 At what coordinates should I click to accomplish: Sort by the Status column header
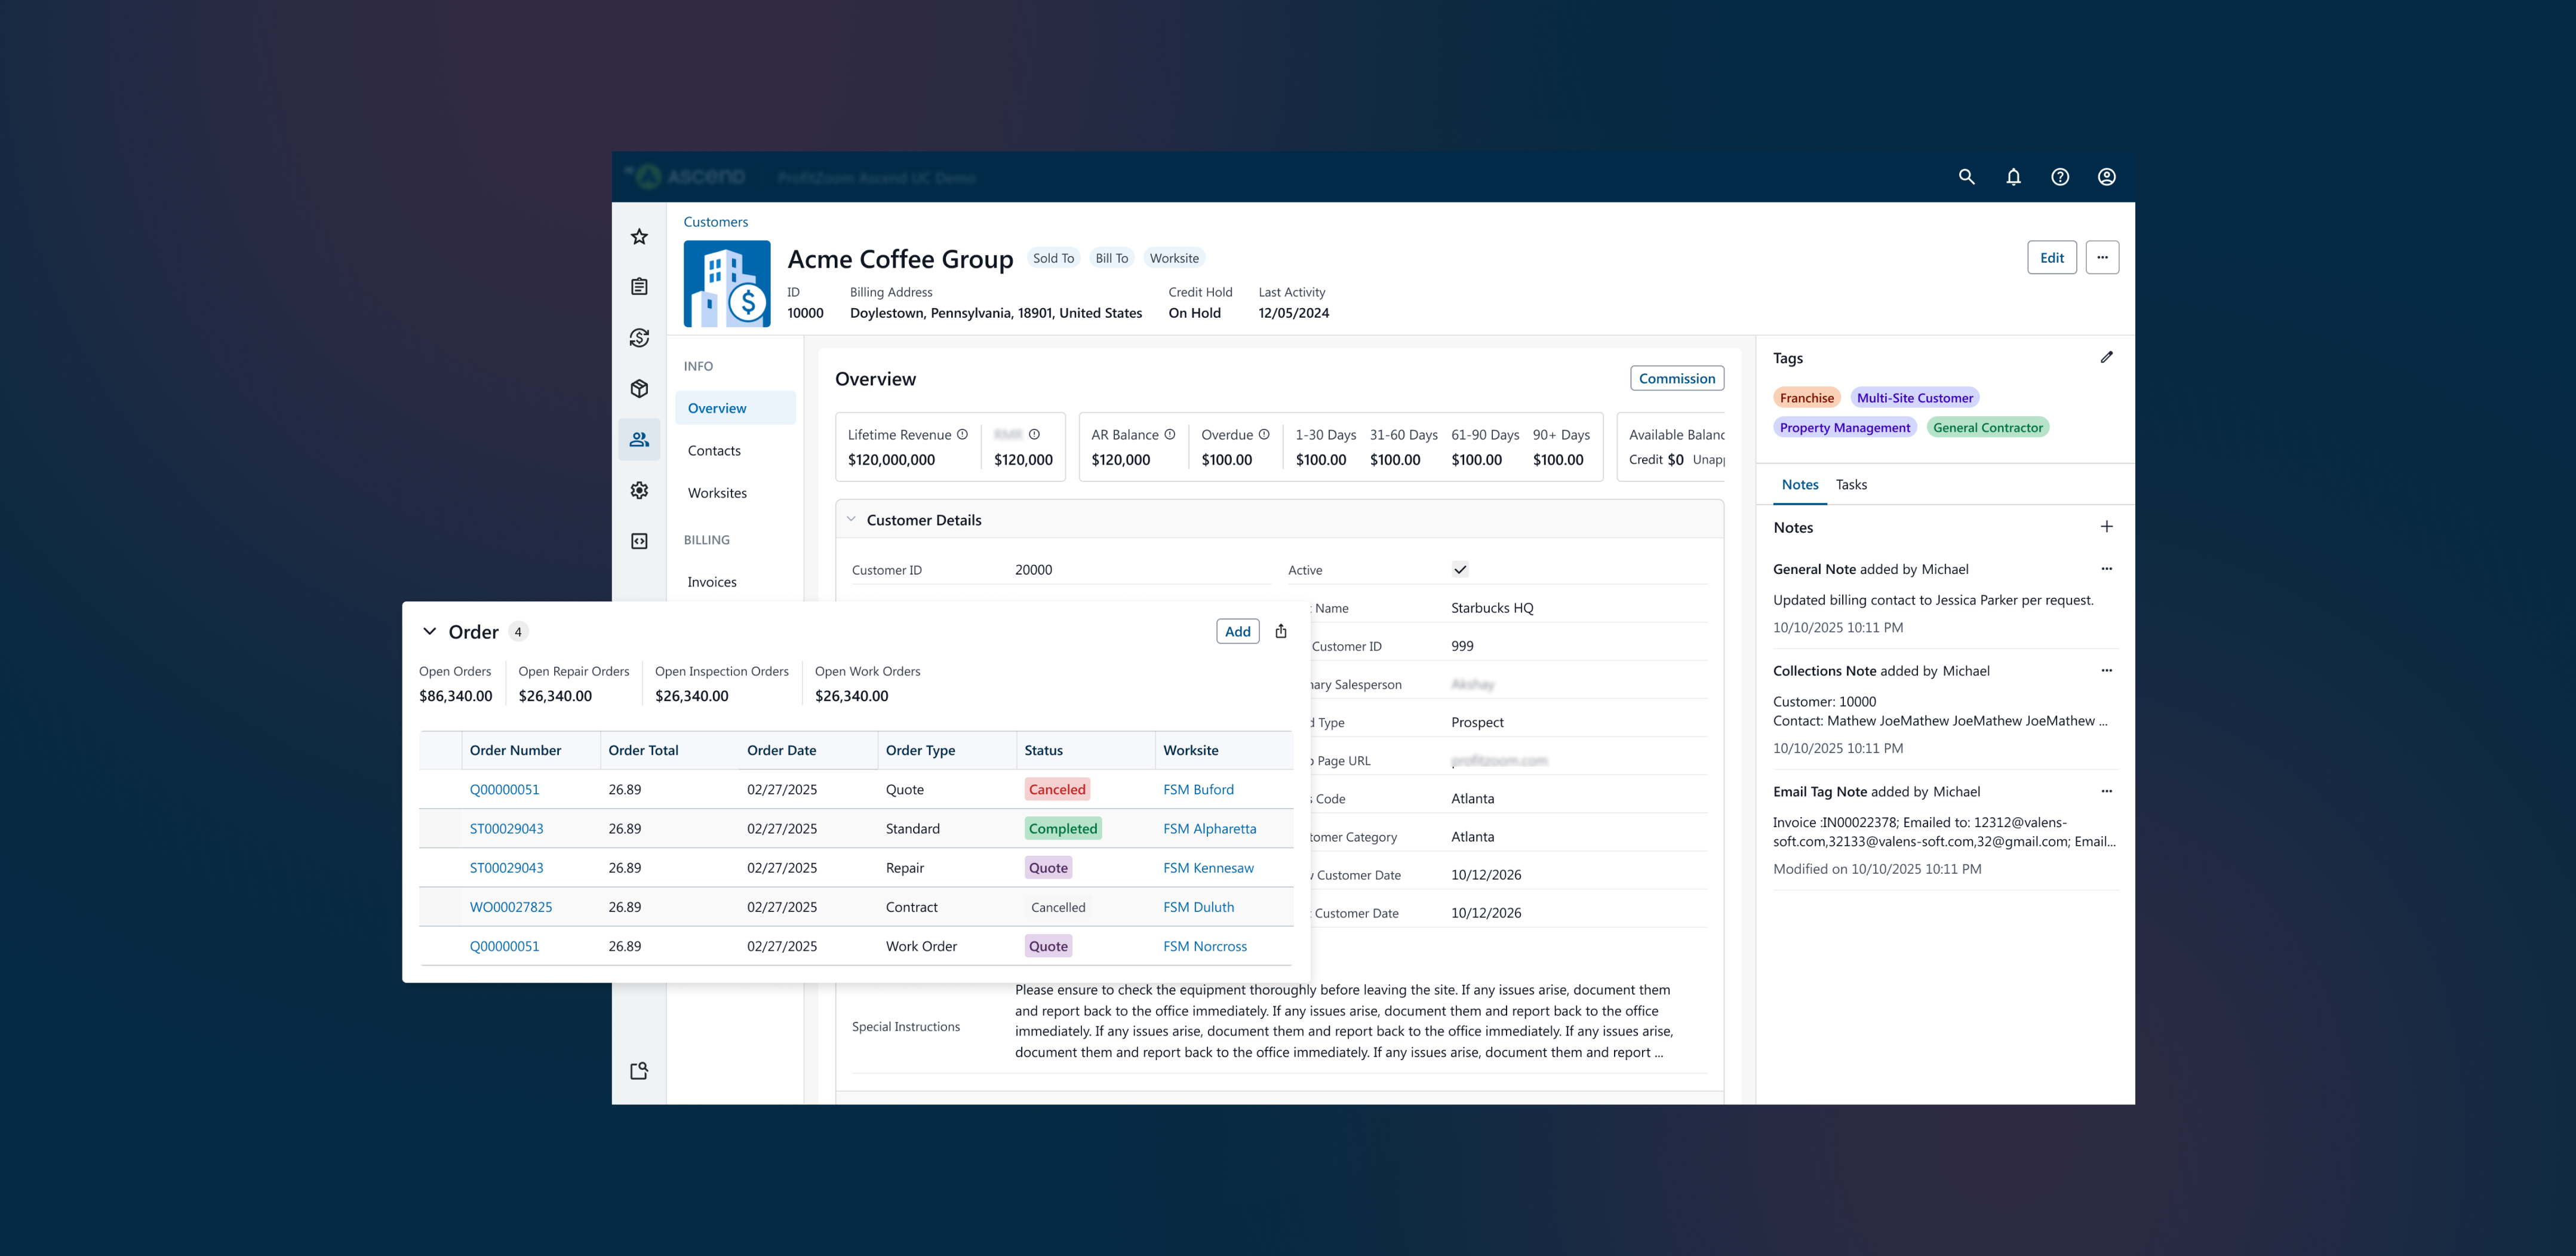1085,750
